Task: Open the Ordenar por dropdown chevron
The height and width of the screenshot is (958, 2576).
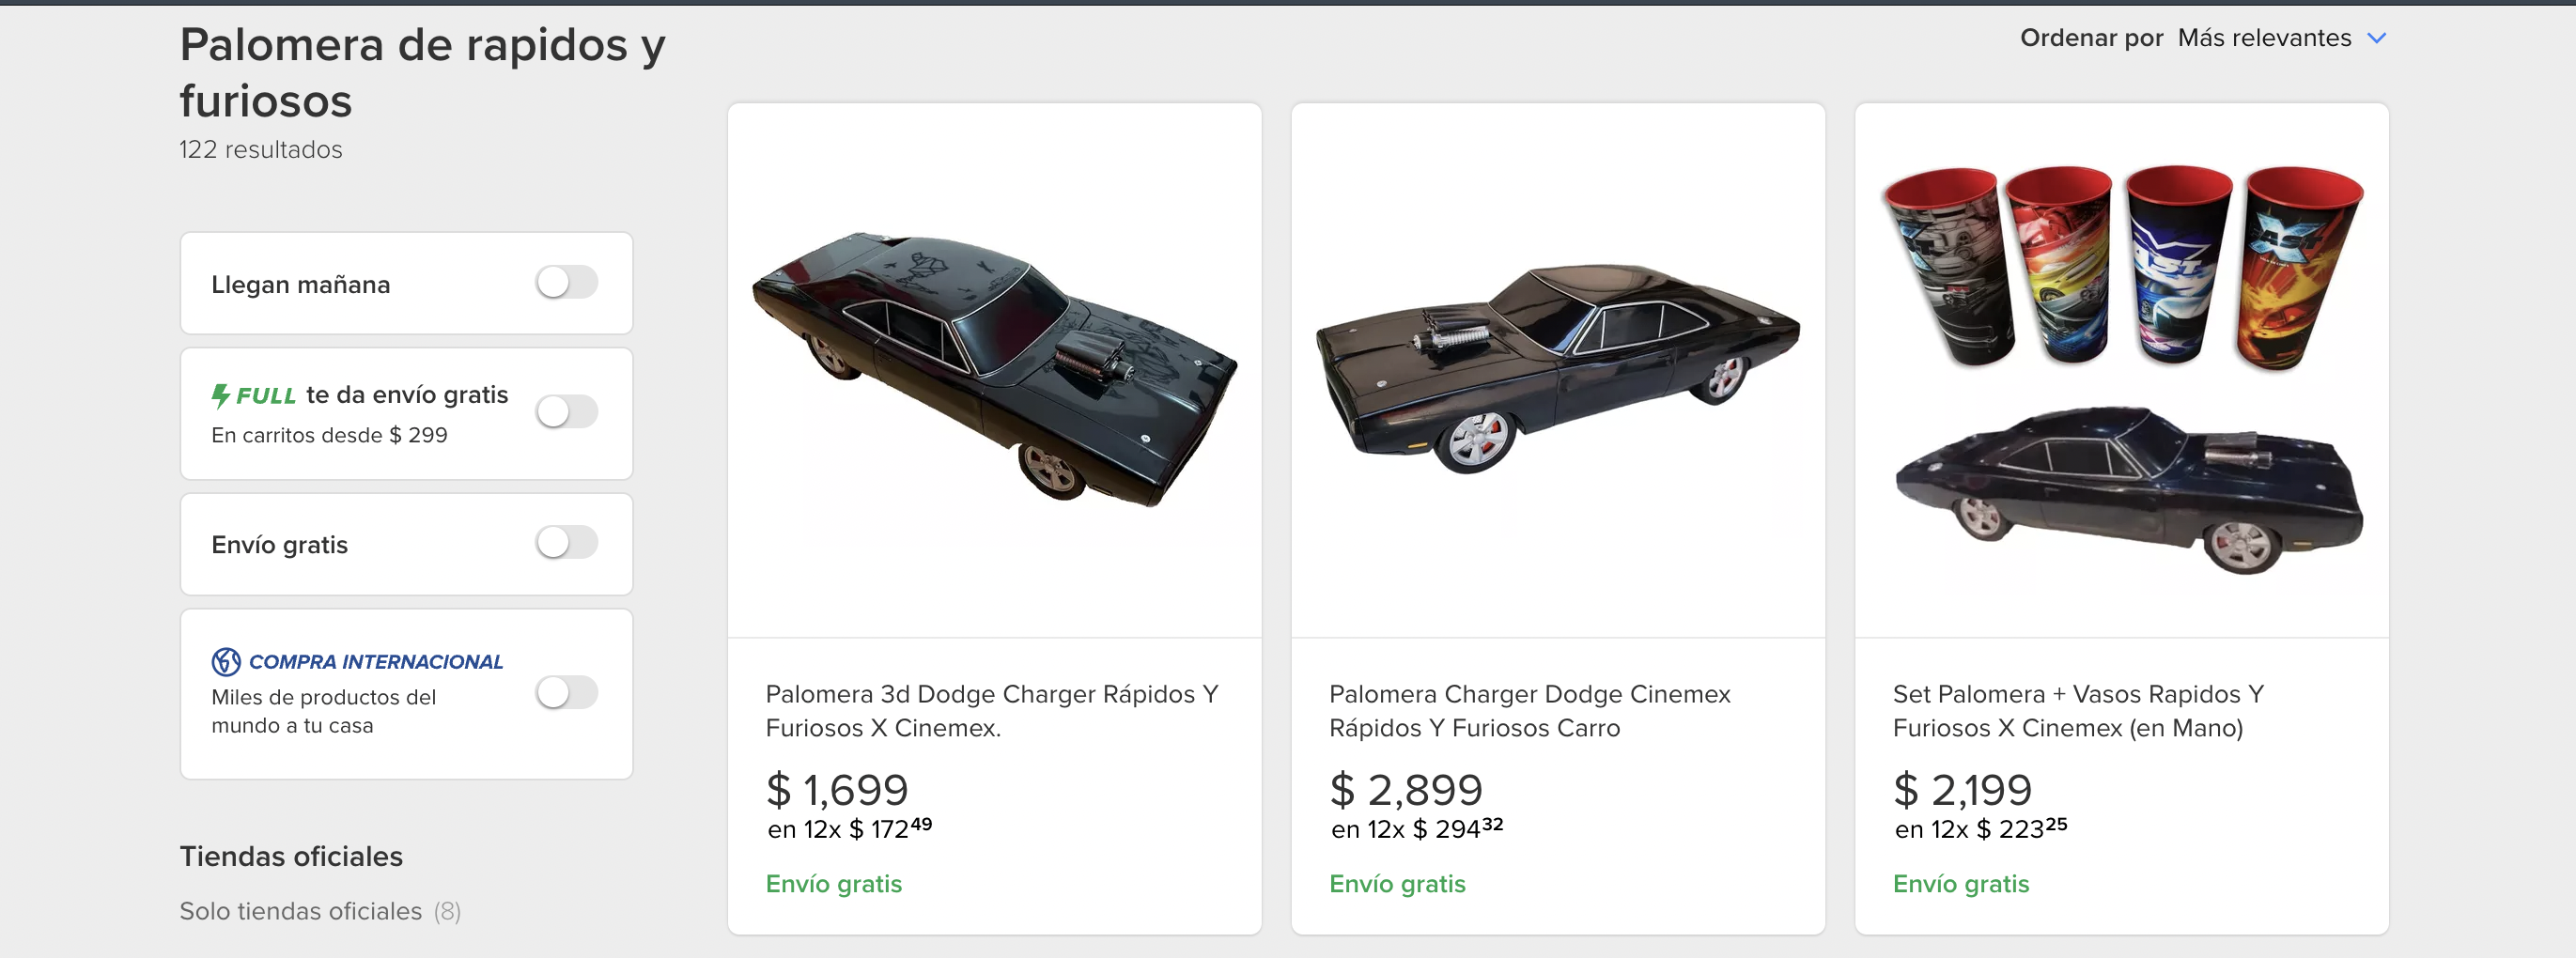Action: [x=2377, y=38]
